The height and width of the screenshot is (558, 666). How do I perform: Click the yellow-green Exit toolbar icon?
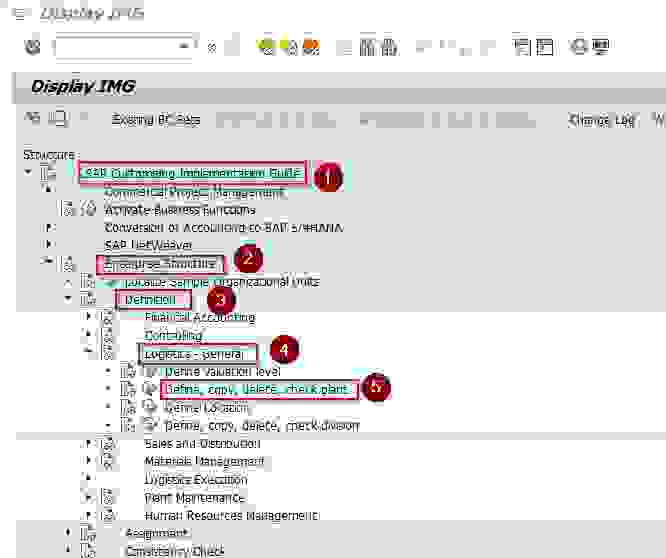(x=289, y=47)
